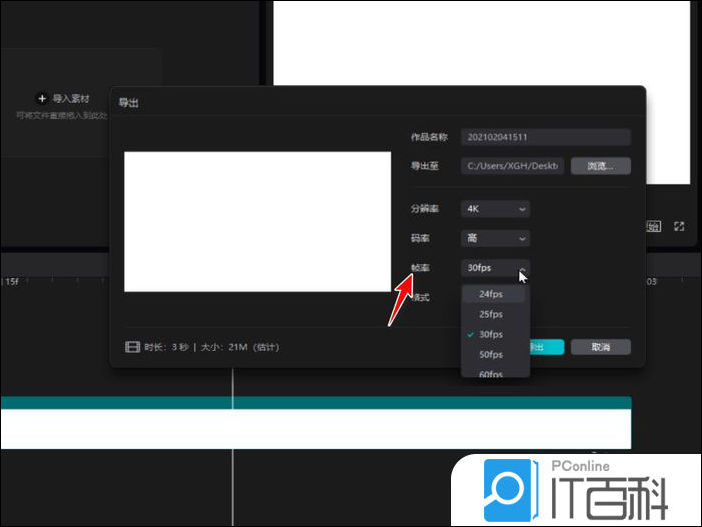The height and width of the screenshot is (527, 702).
Task: Click the plus icon to import media
Action: 42,98
